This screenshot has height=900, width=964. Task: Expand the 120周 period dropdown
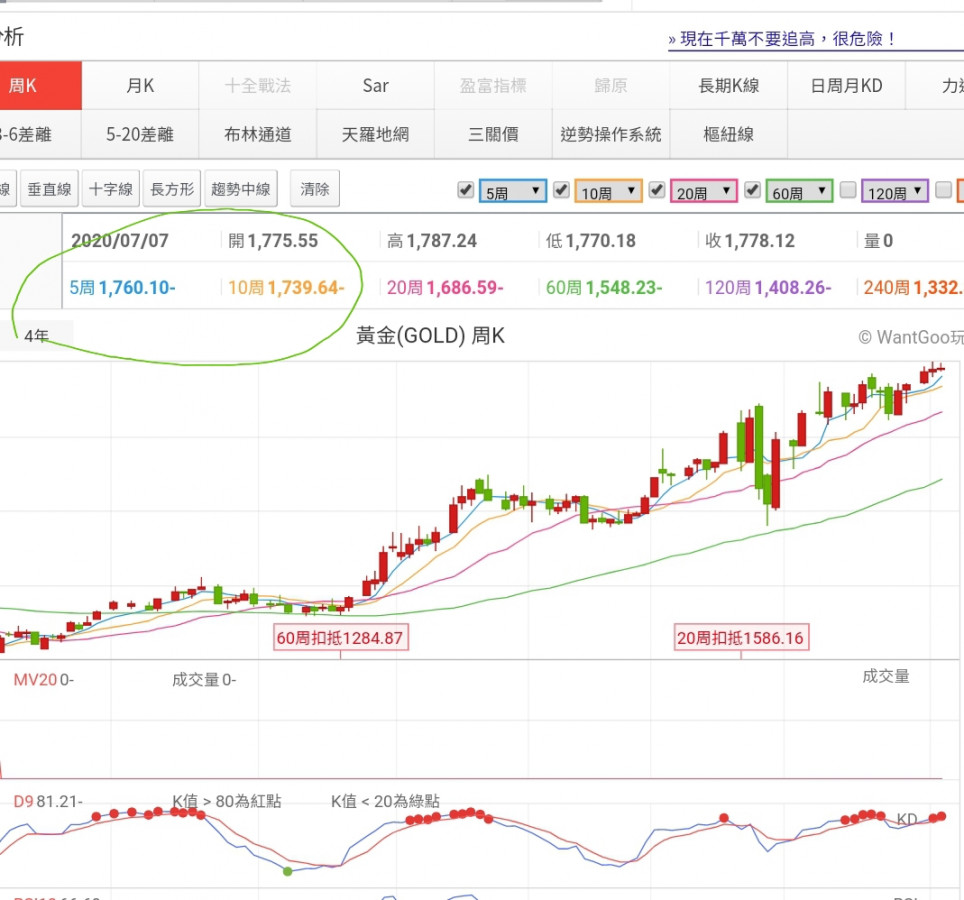(x=895, y=192)
